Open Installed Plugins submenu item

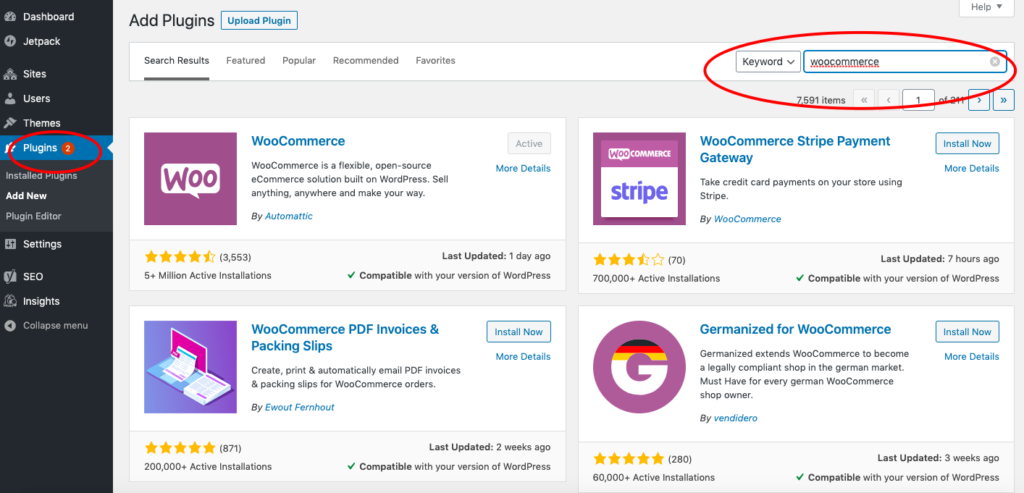click(41, 176)
